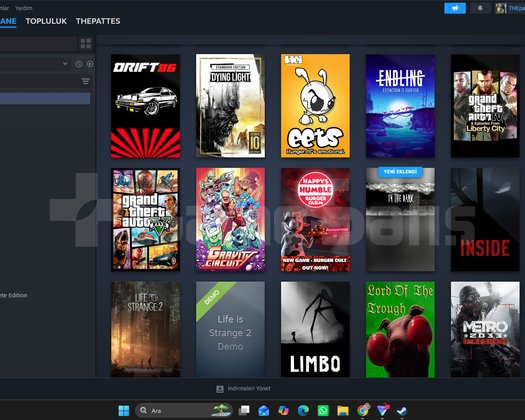Click İndirmeleri Yönet at the bottom
The image size is (525, 420).
coord(249,389)
